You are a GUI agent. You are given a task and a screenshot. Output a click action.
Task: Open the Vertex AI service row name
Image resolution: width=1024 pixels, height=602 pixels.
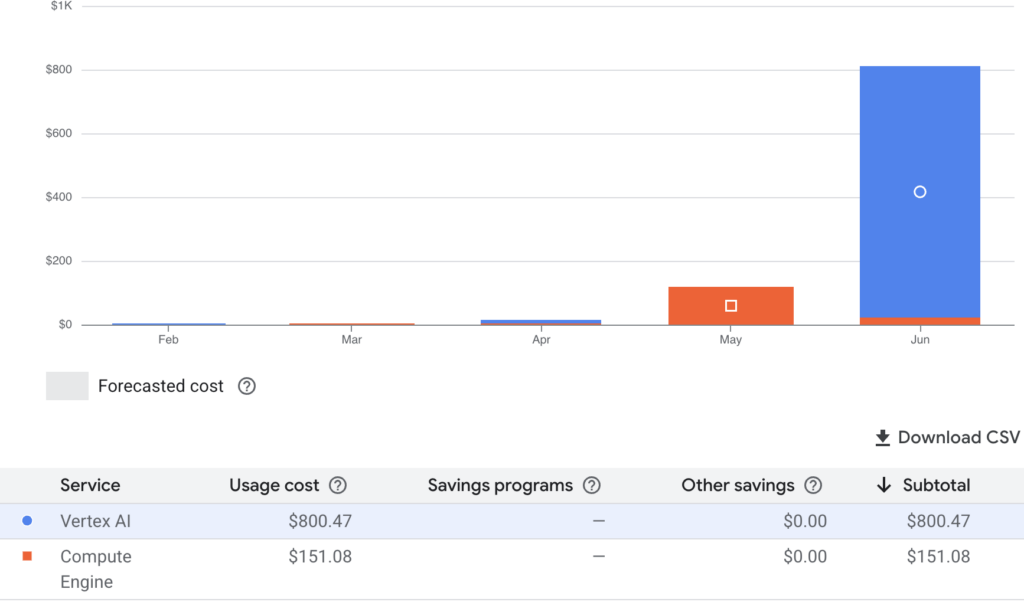pos(95,521)
